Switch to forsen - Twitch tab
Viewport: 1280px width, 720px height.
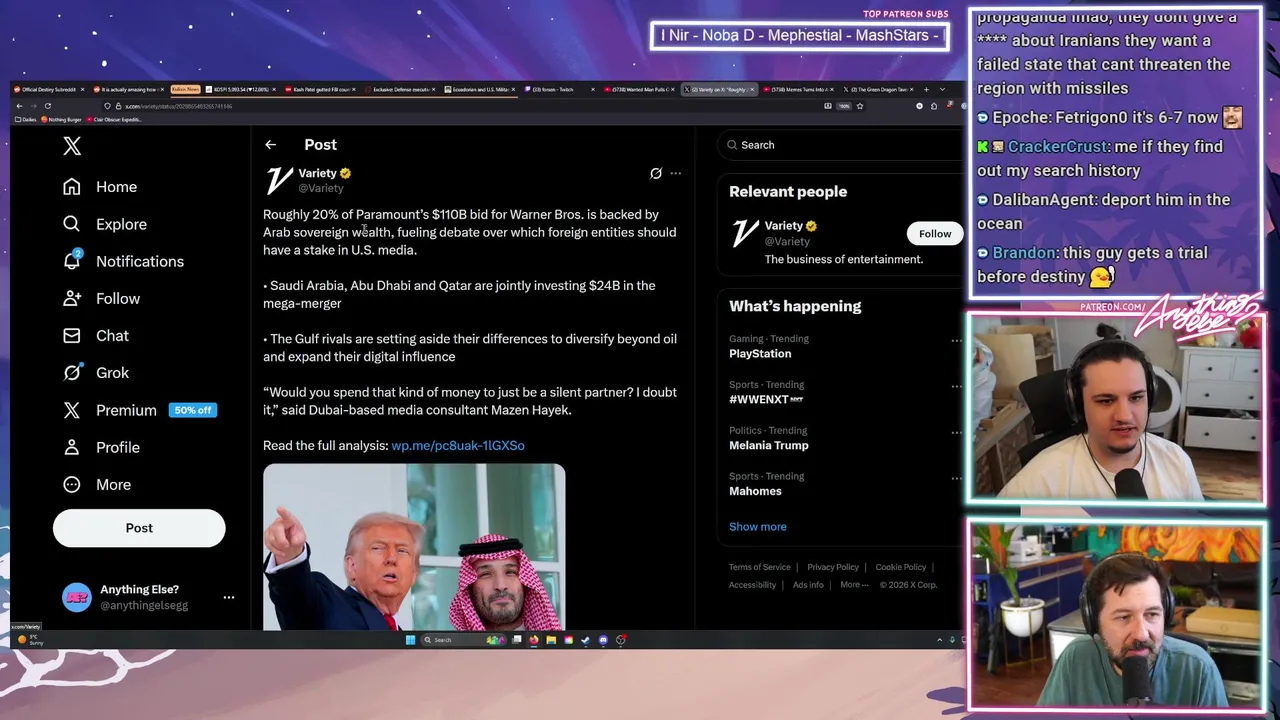pos(560,90)
